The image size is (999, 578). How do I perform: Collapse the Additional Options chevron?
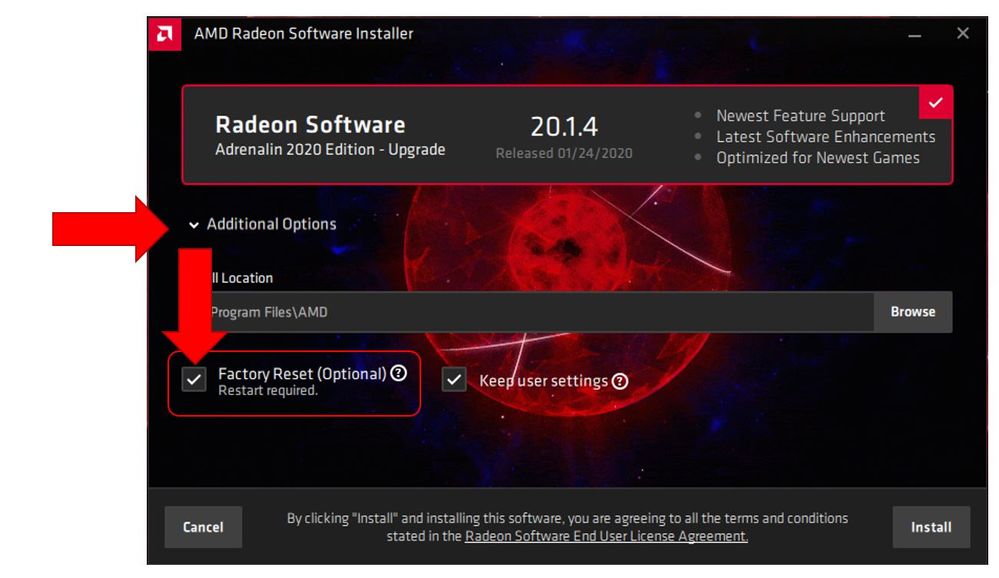(194, 225)
